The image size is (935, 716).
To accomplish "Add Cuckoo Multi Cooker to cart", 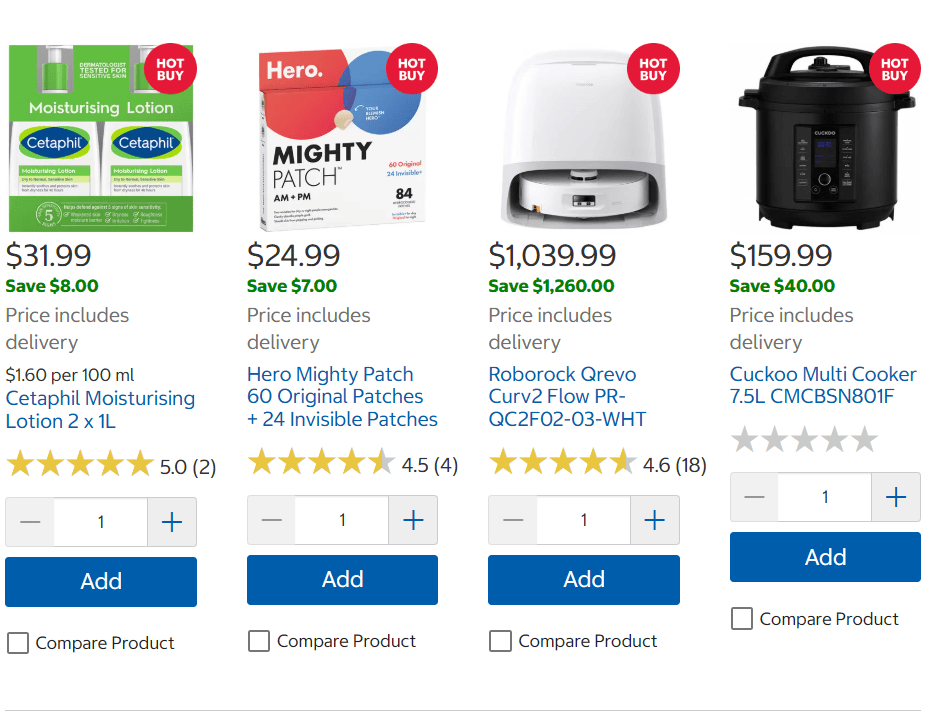I will coord(825,557).
